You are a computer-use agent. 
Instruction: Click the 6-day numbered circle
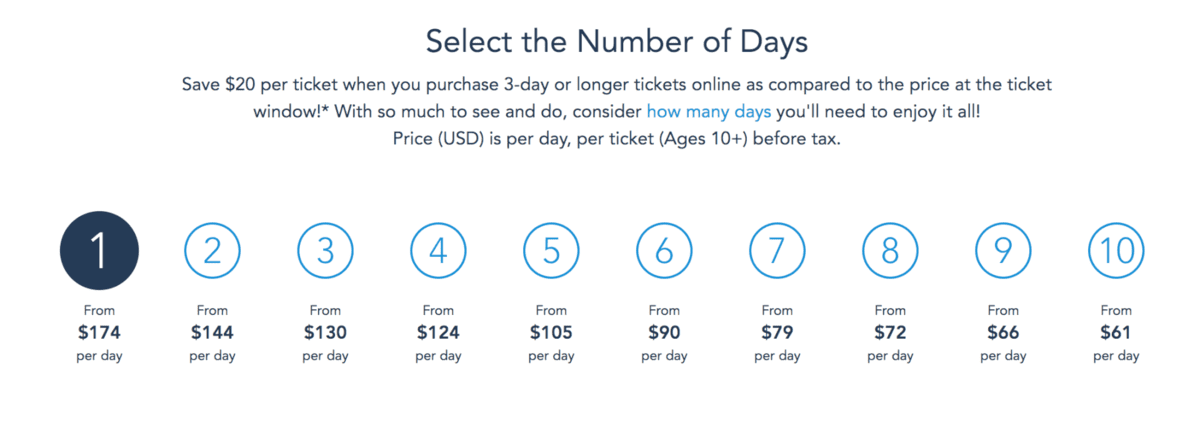(664, 250)
